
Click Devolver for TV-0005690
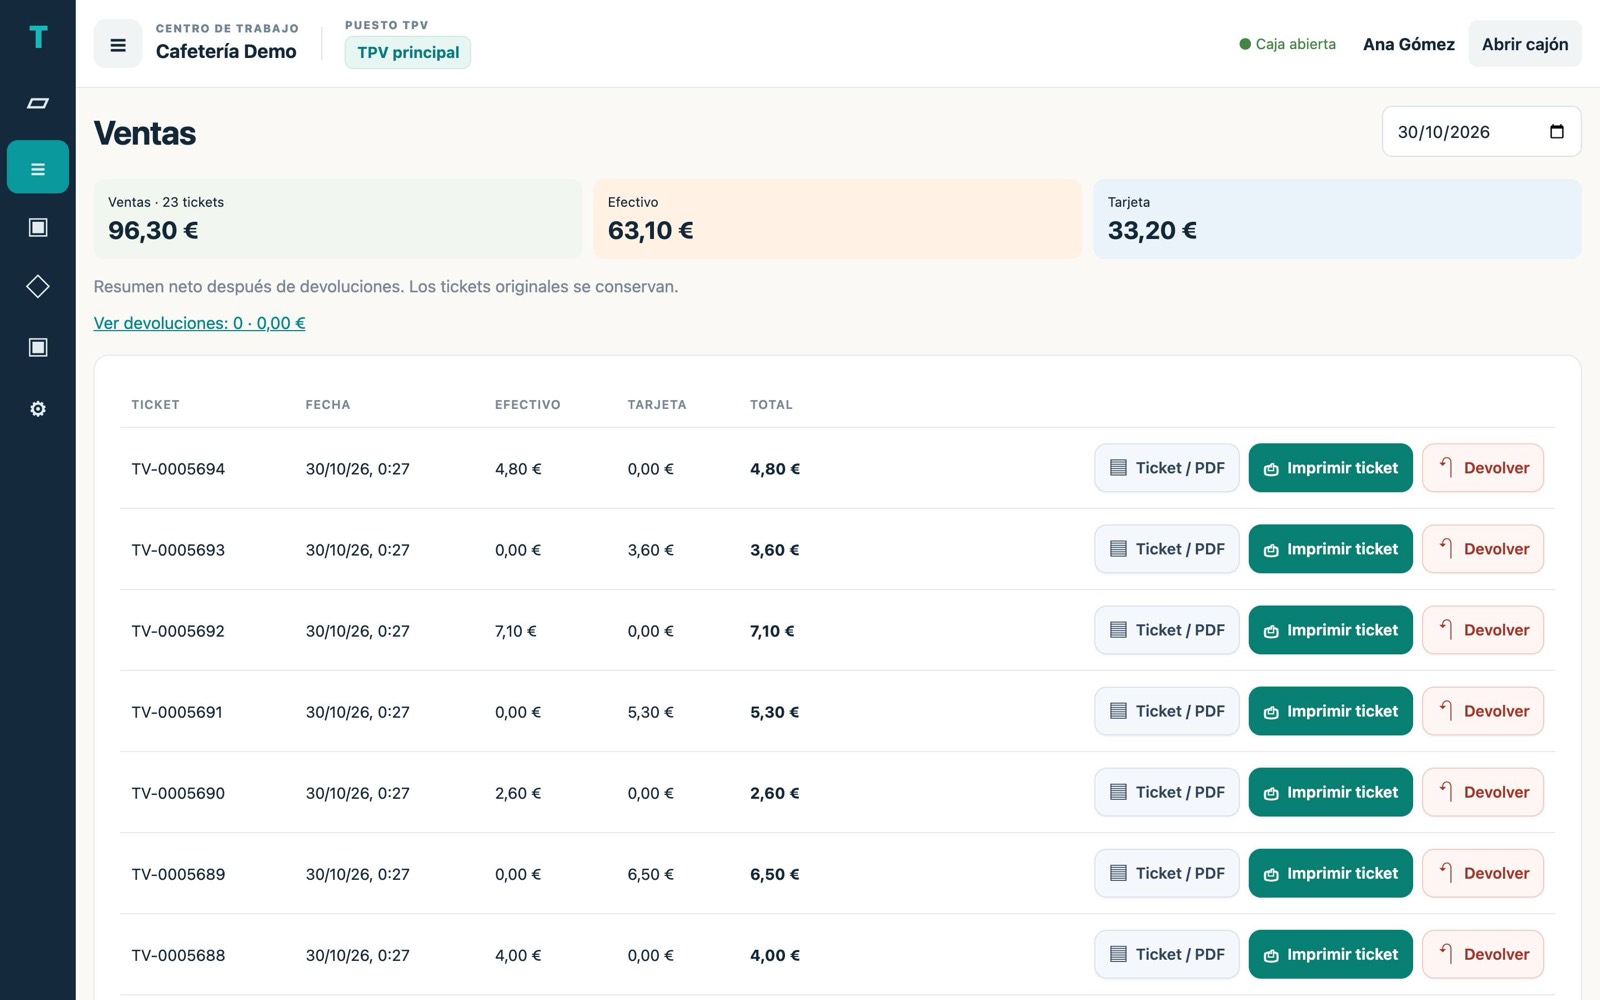pos(1483,792)
